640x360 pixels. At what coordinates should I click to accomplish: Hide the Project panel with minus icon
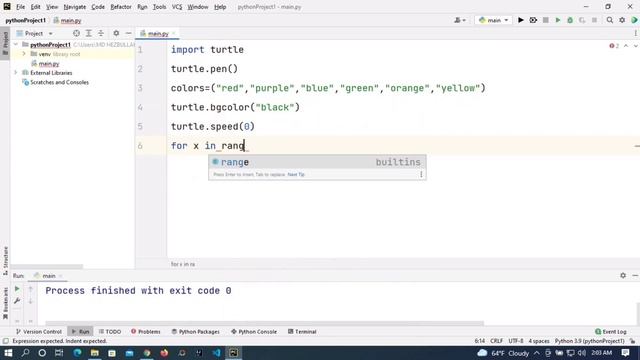[128, 33]
